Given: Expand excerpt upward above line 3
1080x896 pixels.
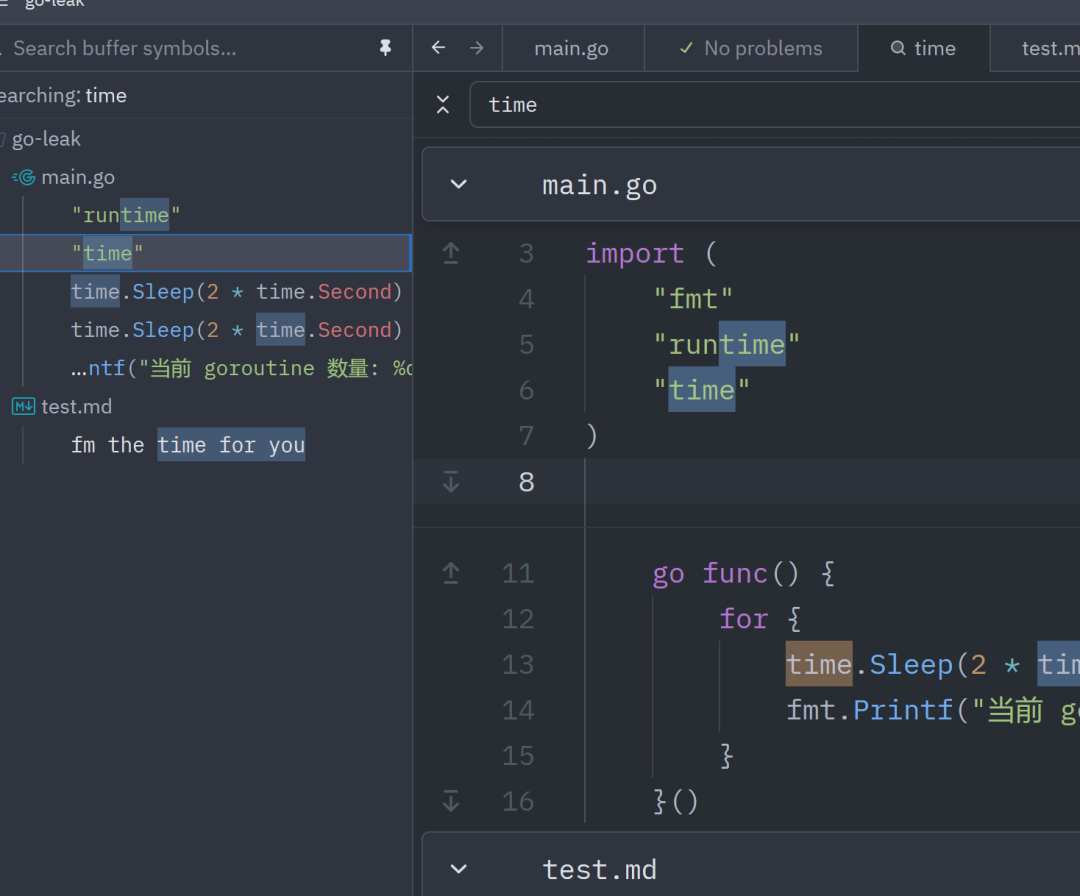Looking at the screenshot, I should point(451,253).
